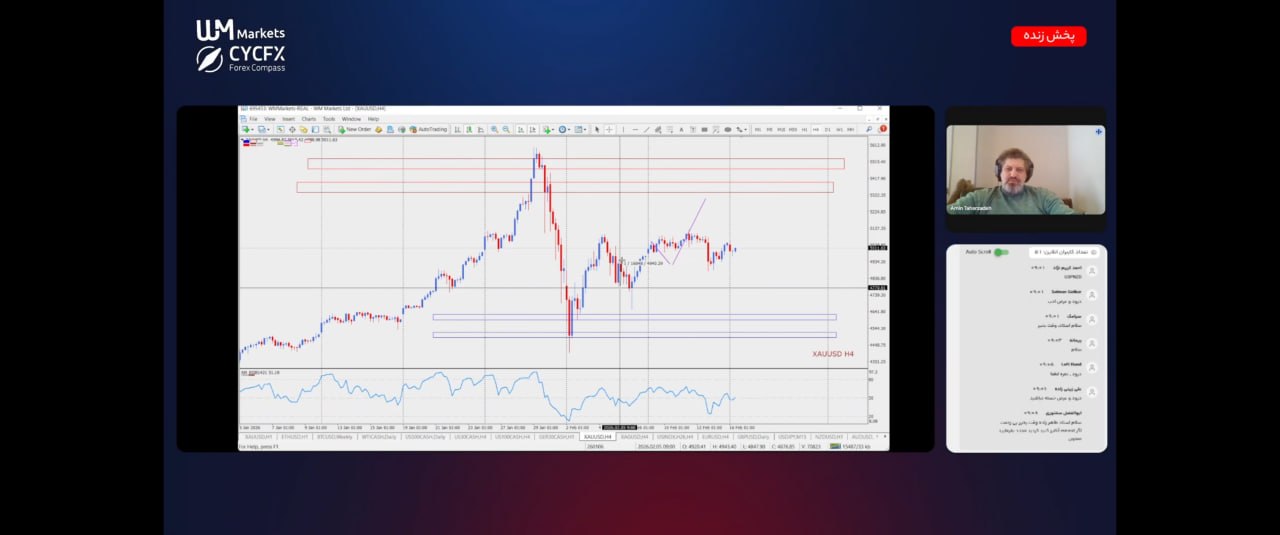Image resolution: width=1280 pixels, height=535 pixels.
Task: Open the File menu
Action: pos(253,119)
